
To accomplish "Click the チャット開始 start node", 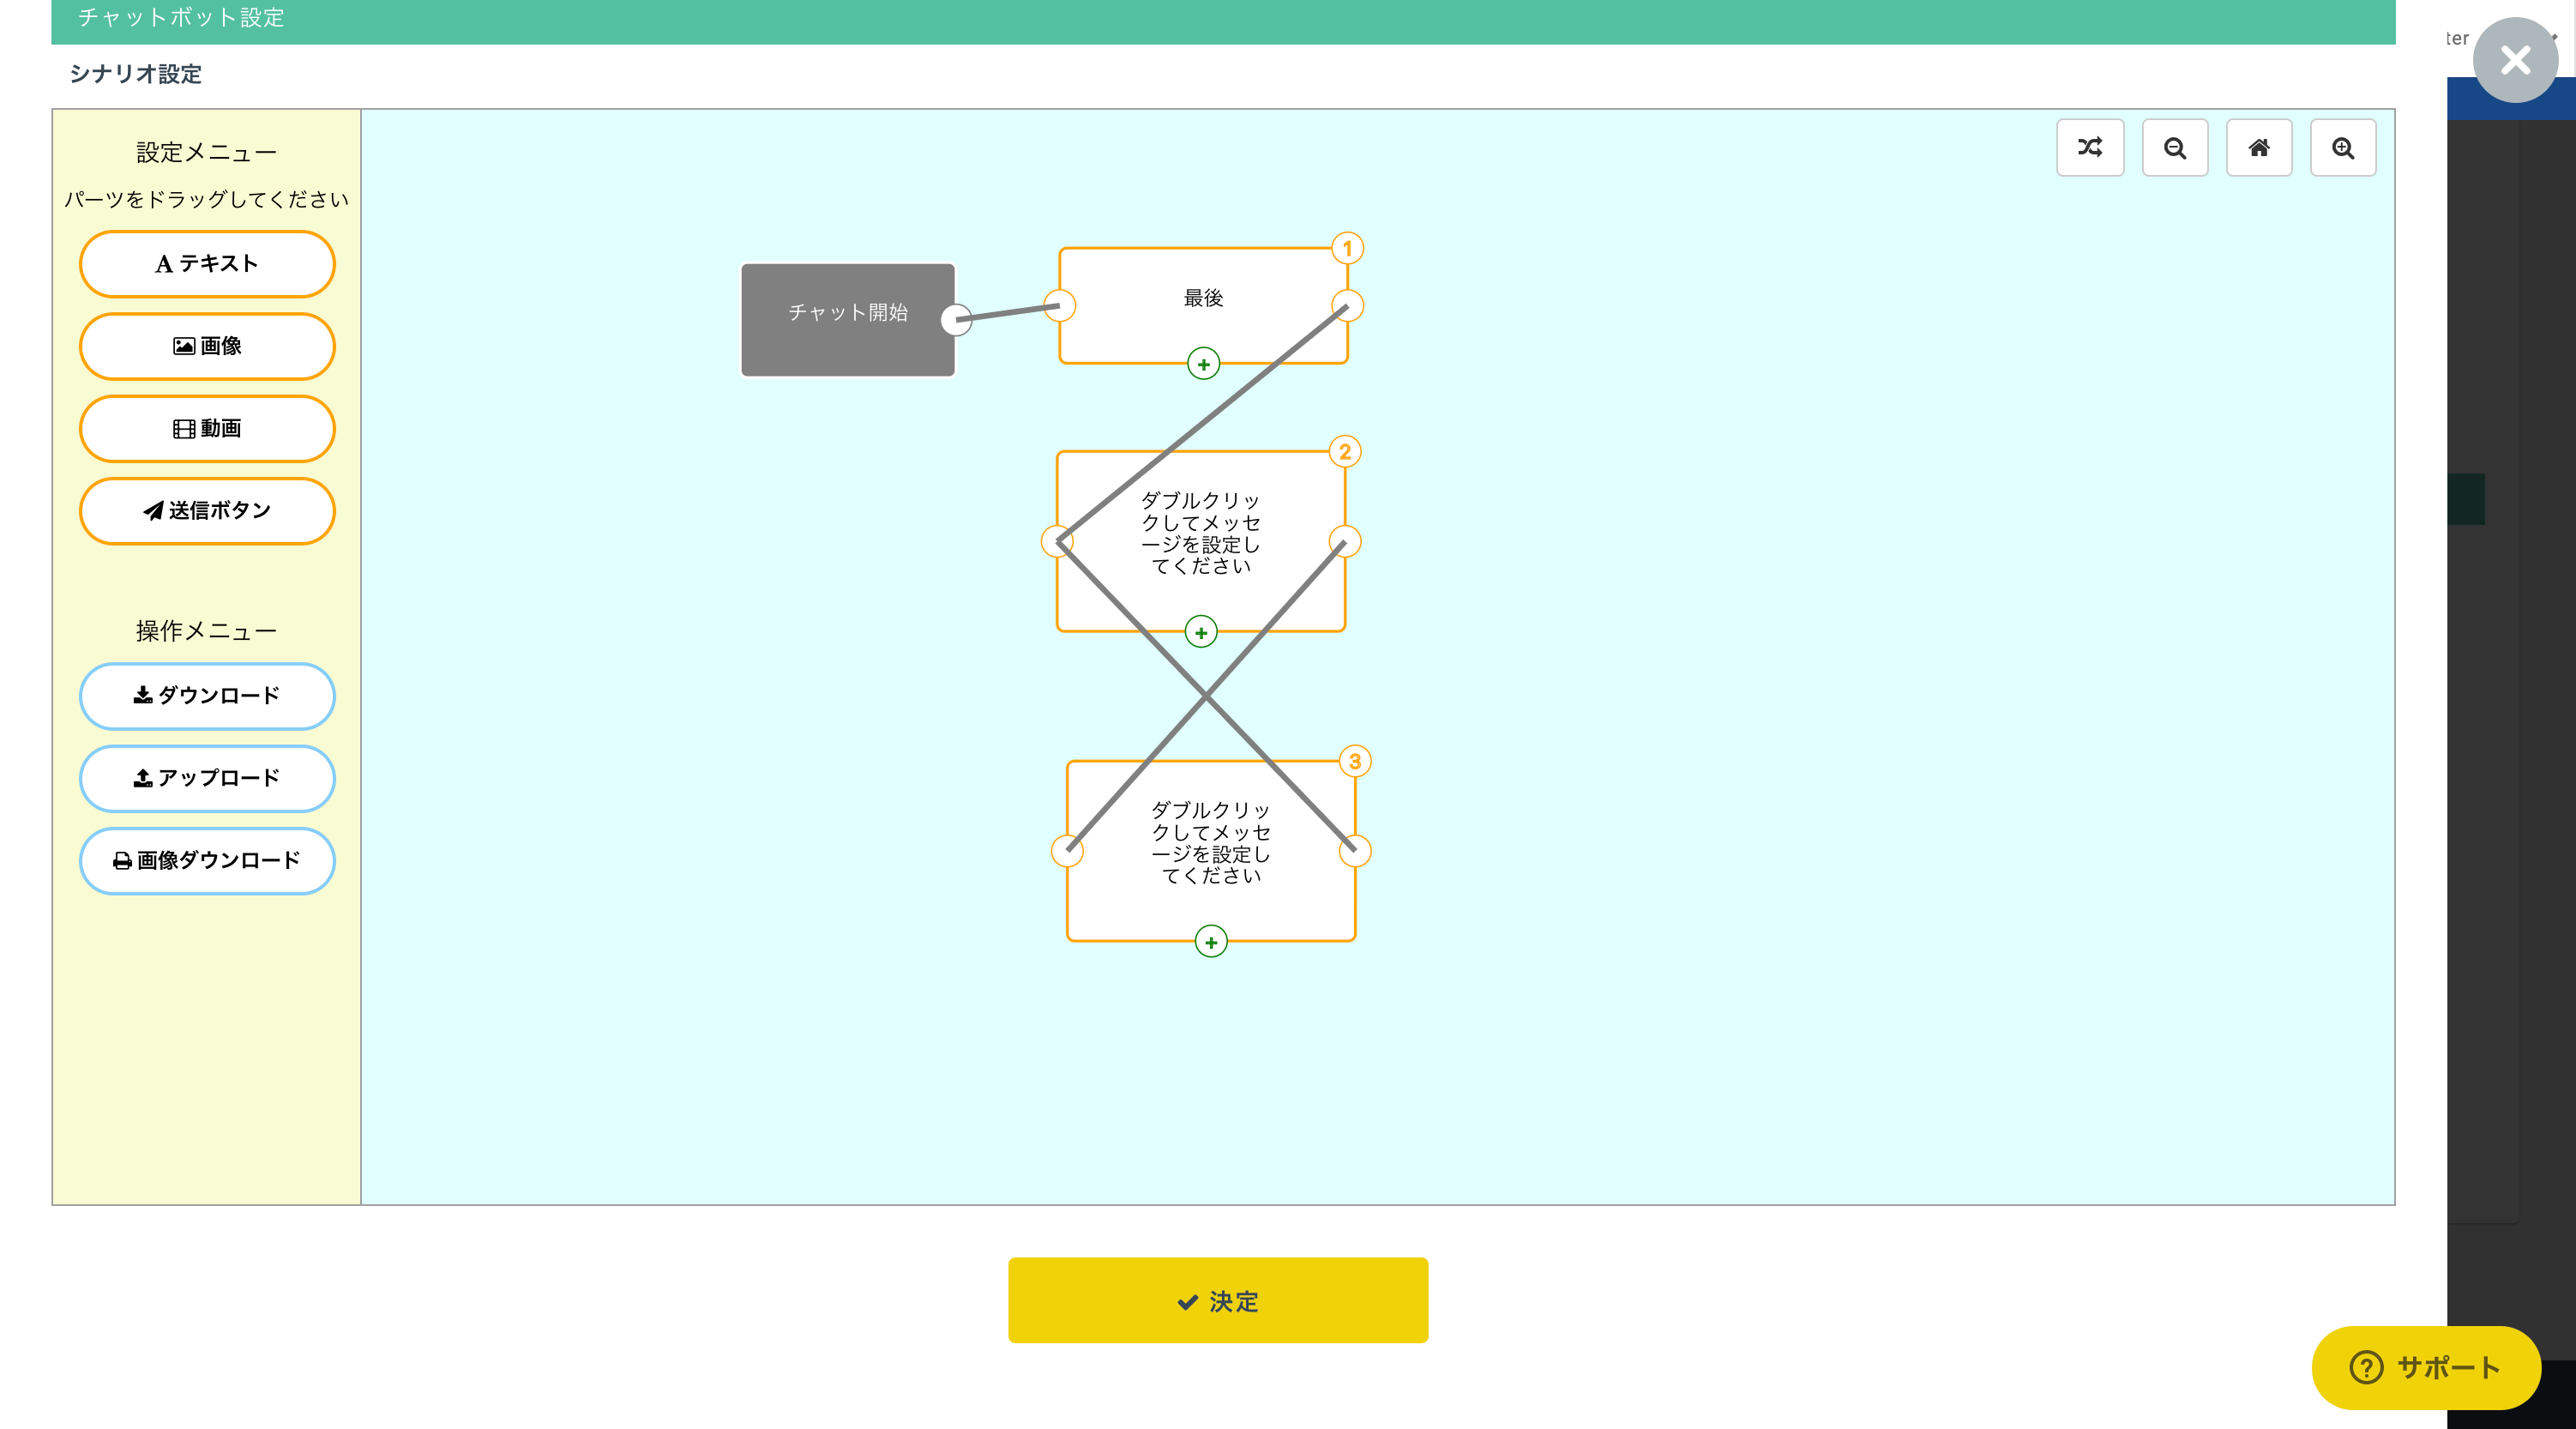I will (x=847, y=319).
